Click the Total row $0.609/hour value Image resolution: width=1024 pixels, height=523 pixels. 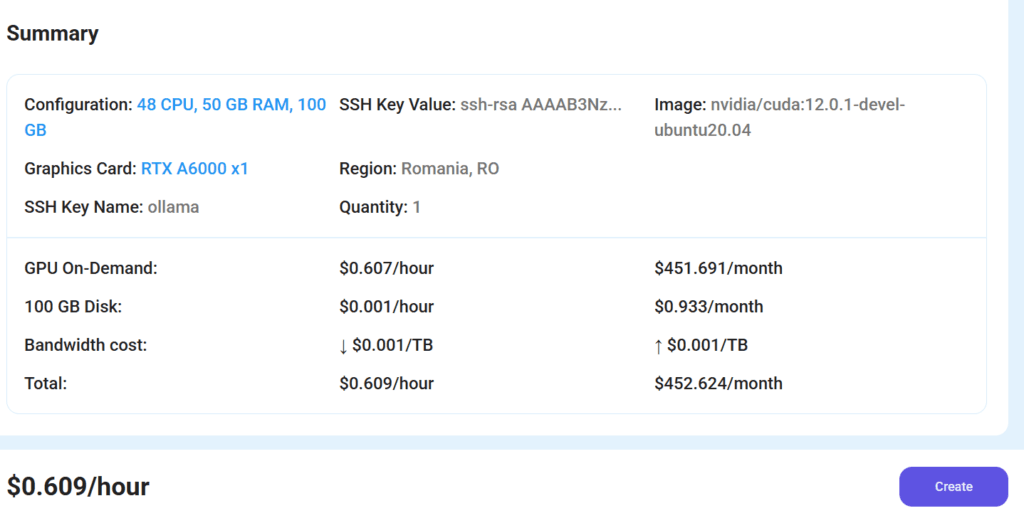click(x=386, y=383)
